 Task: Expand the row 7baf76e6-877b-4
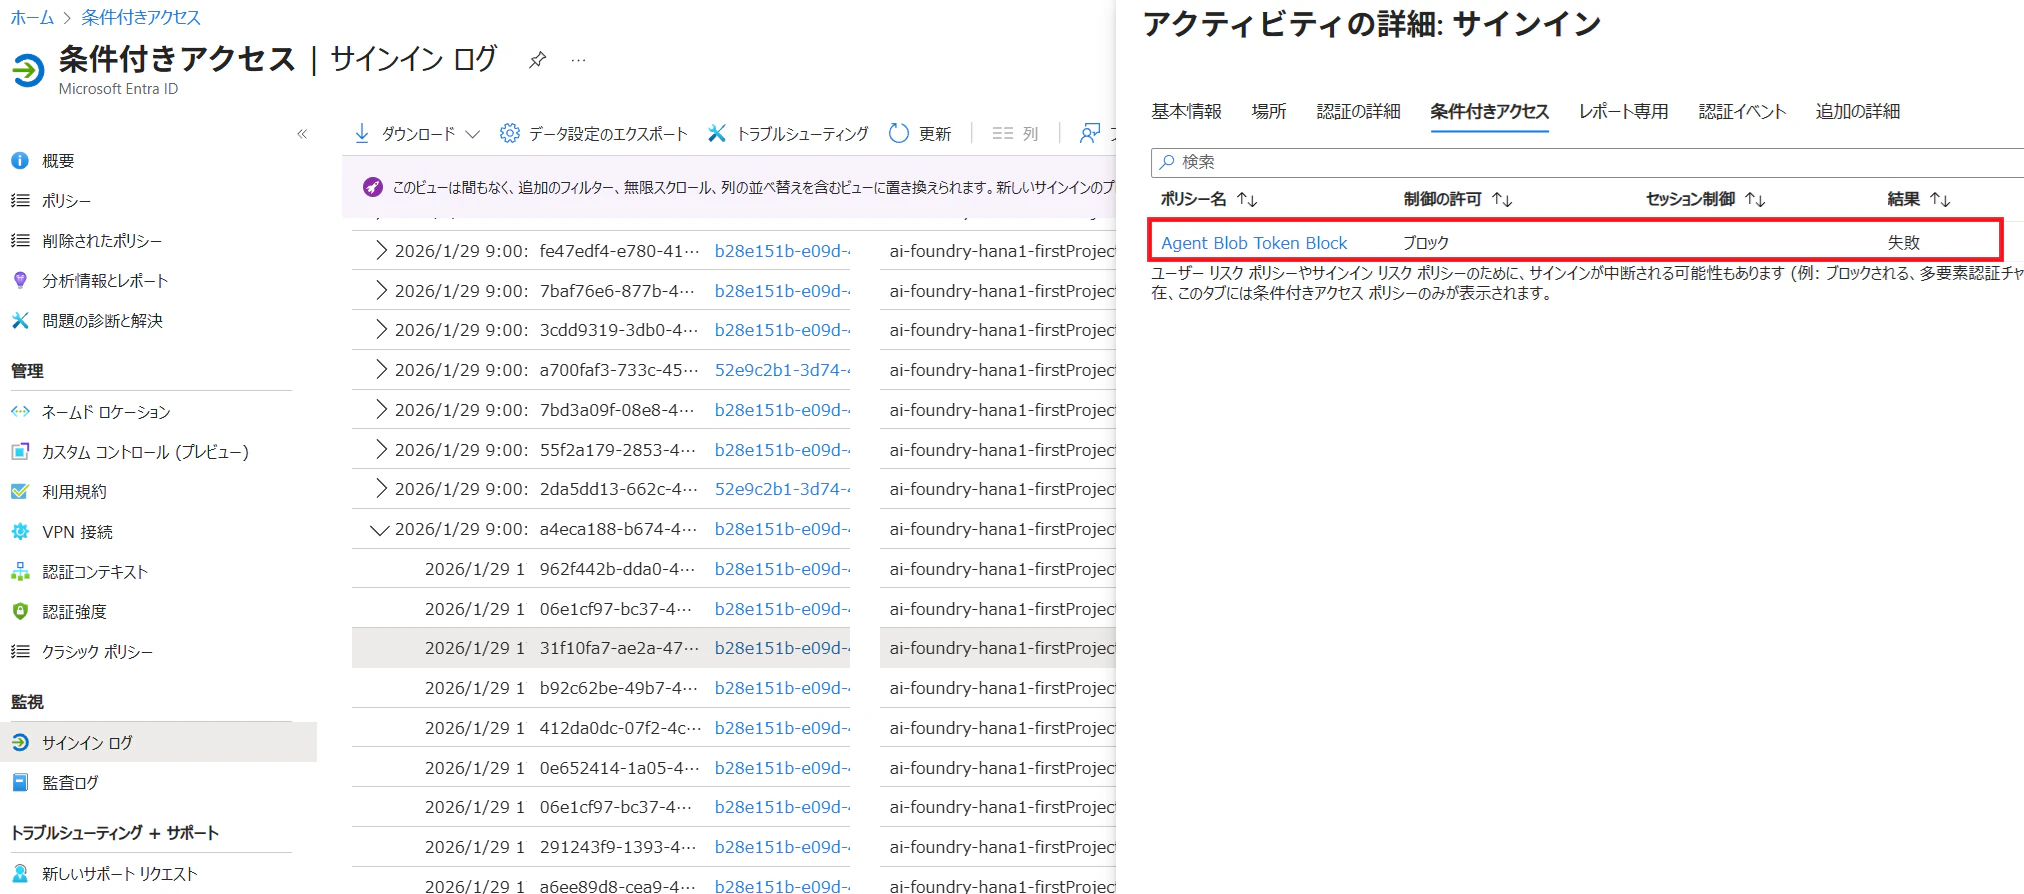click(x=380, y=290)
